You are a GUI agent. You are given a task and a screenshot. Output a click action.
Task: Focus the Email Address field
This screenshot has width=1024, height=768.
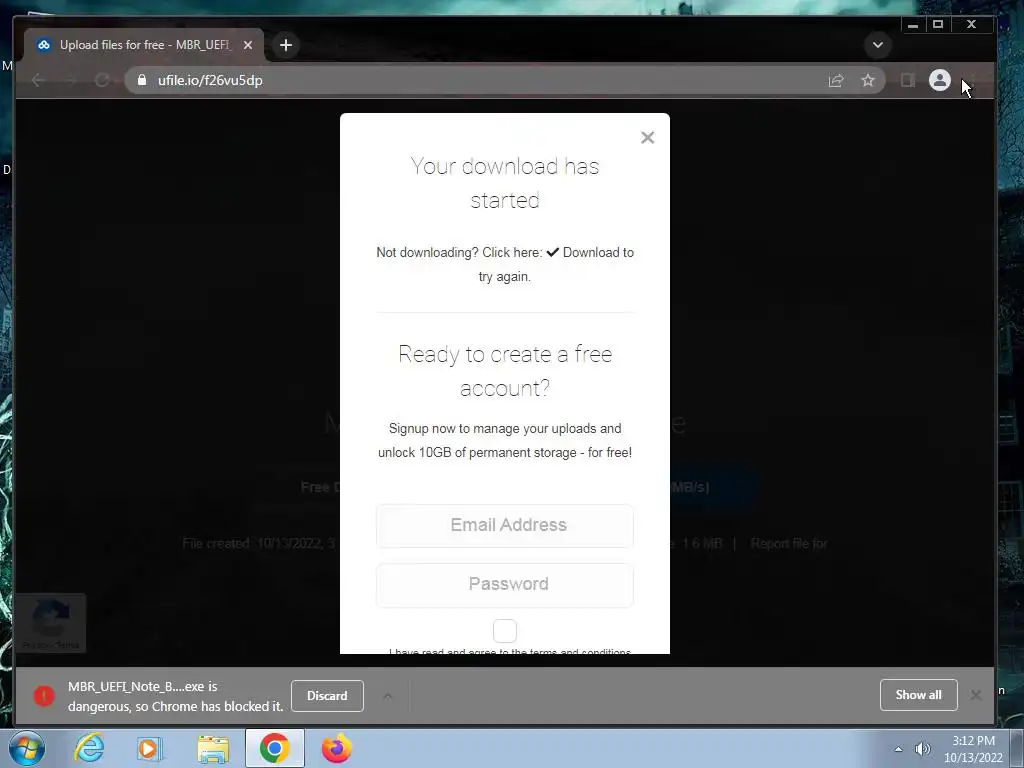505,526
